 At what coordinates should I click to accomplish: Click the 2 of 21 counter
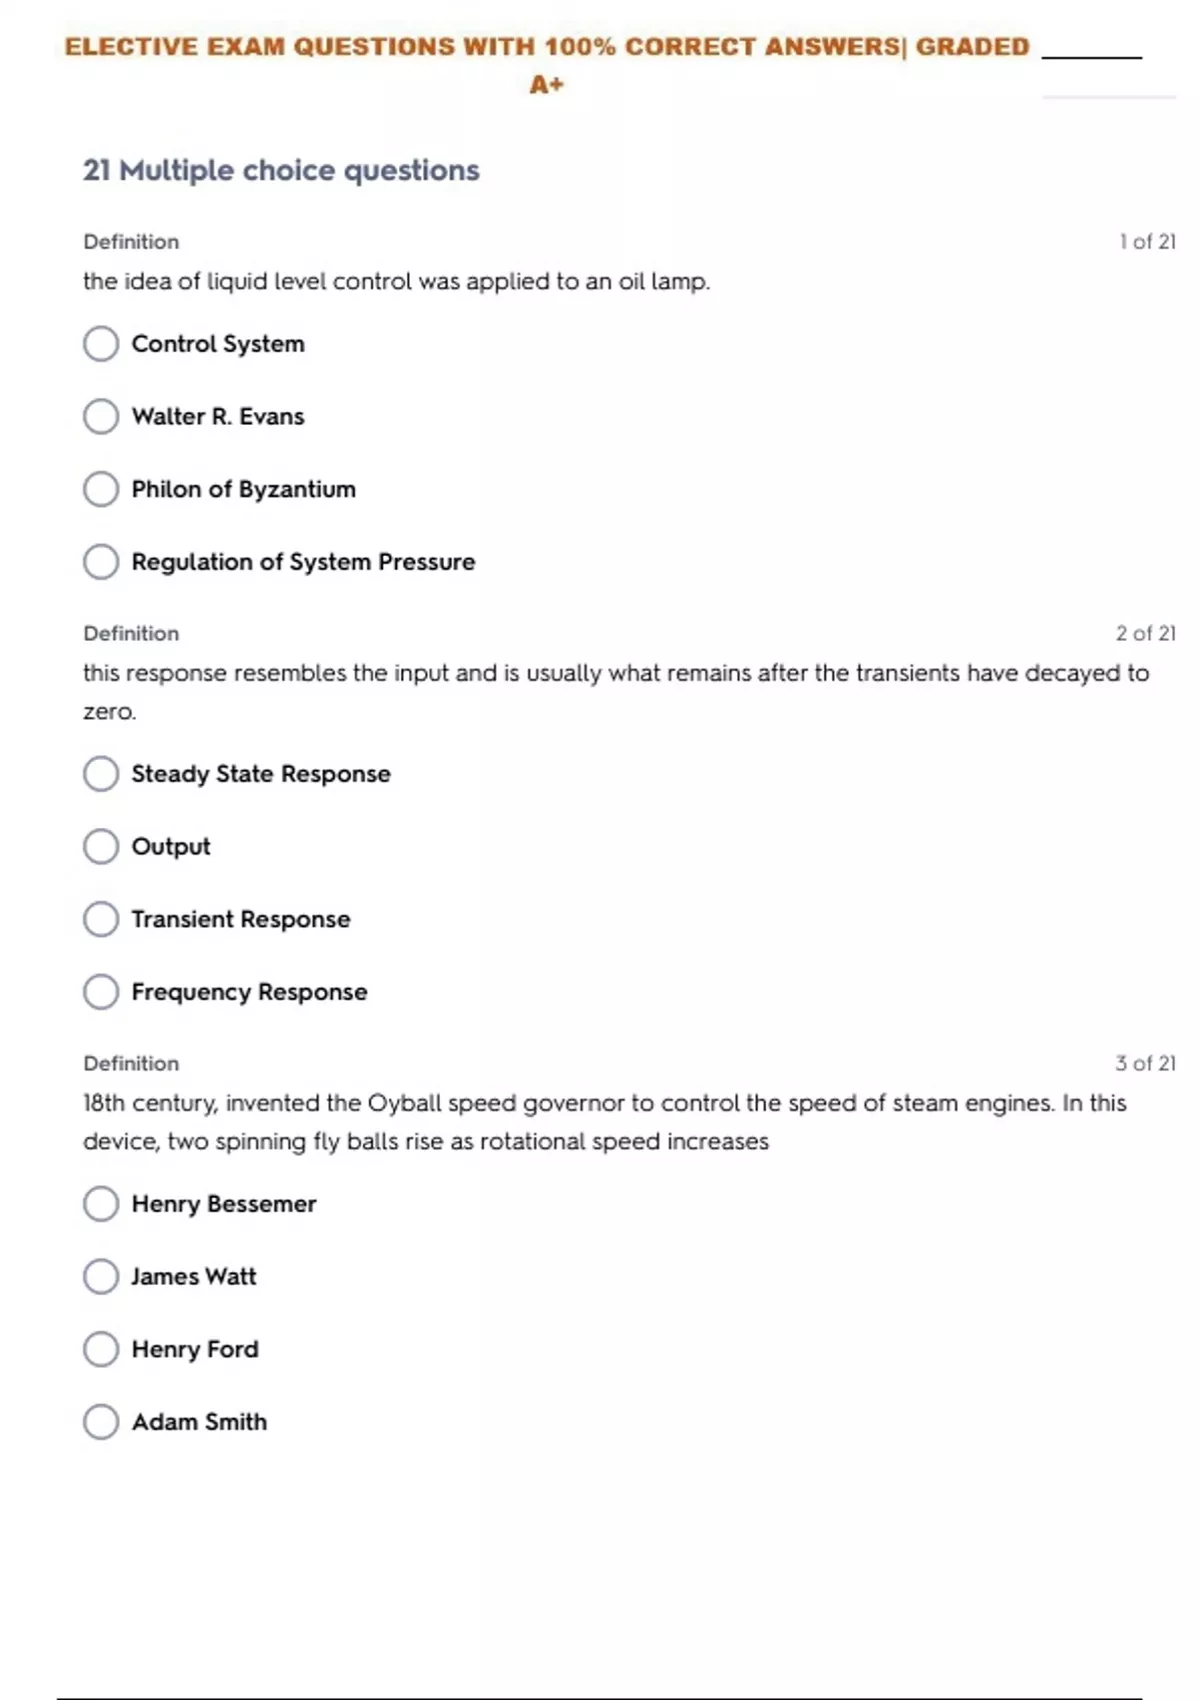point(1145,634)
